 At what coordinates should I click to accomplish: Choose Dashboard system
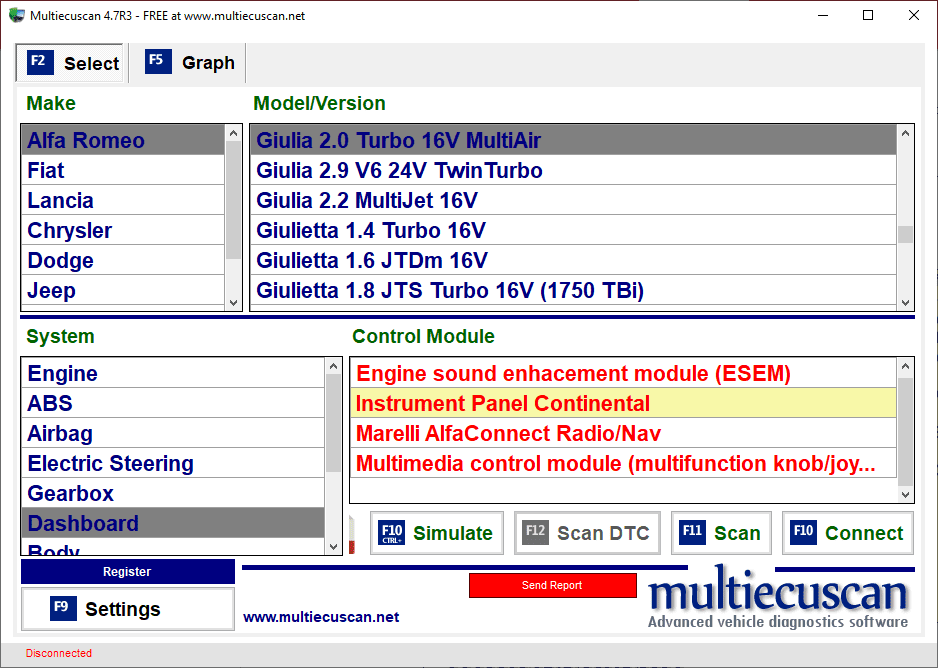pos(173,522)
